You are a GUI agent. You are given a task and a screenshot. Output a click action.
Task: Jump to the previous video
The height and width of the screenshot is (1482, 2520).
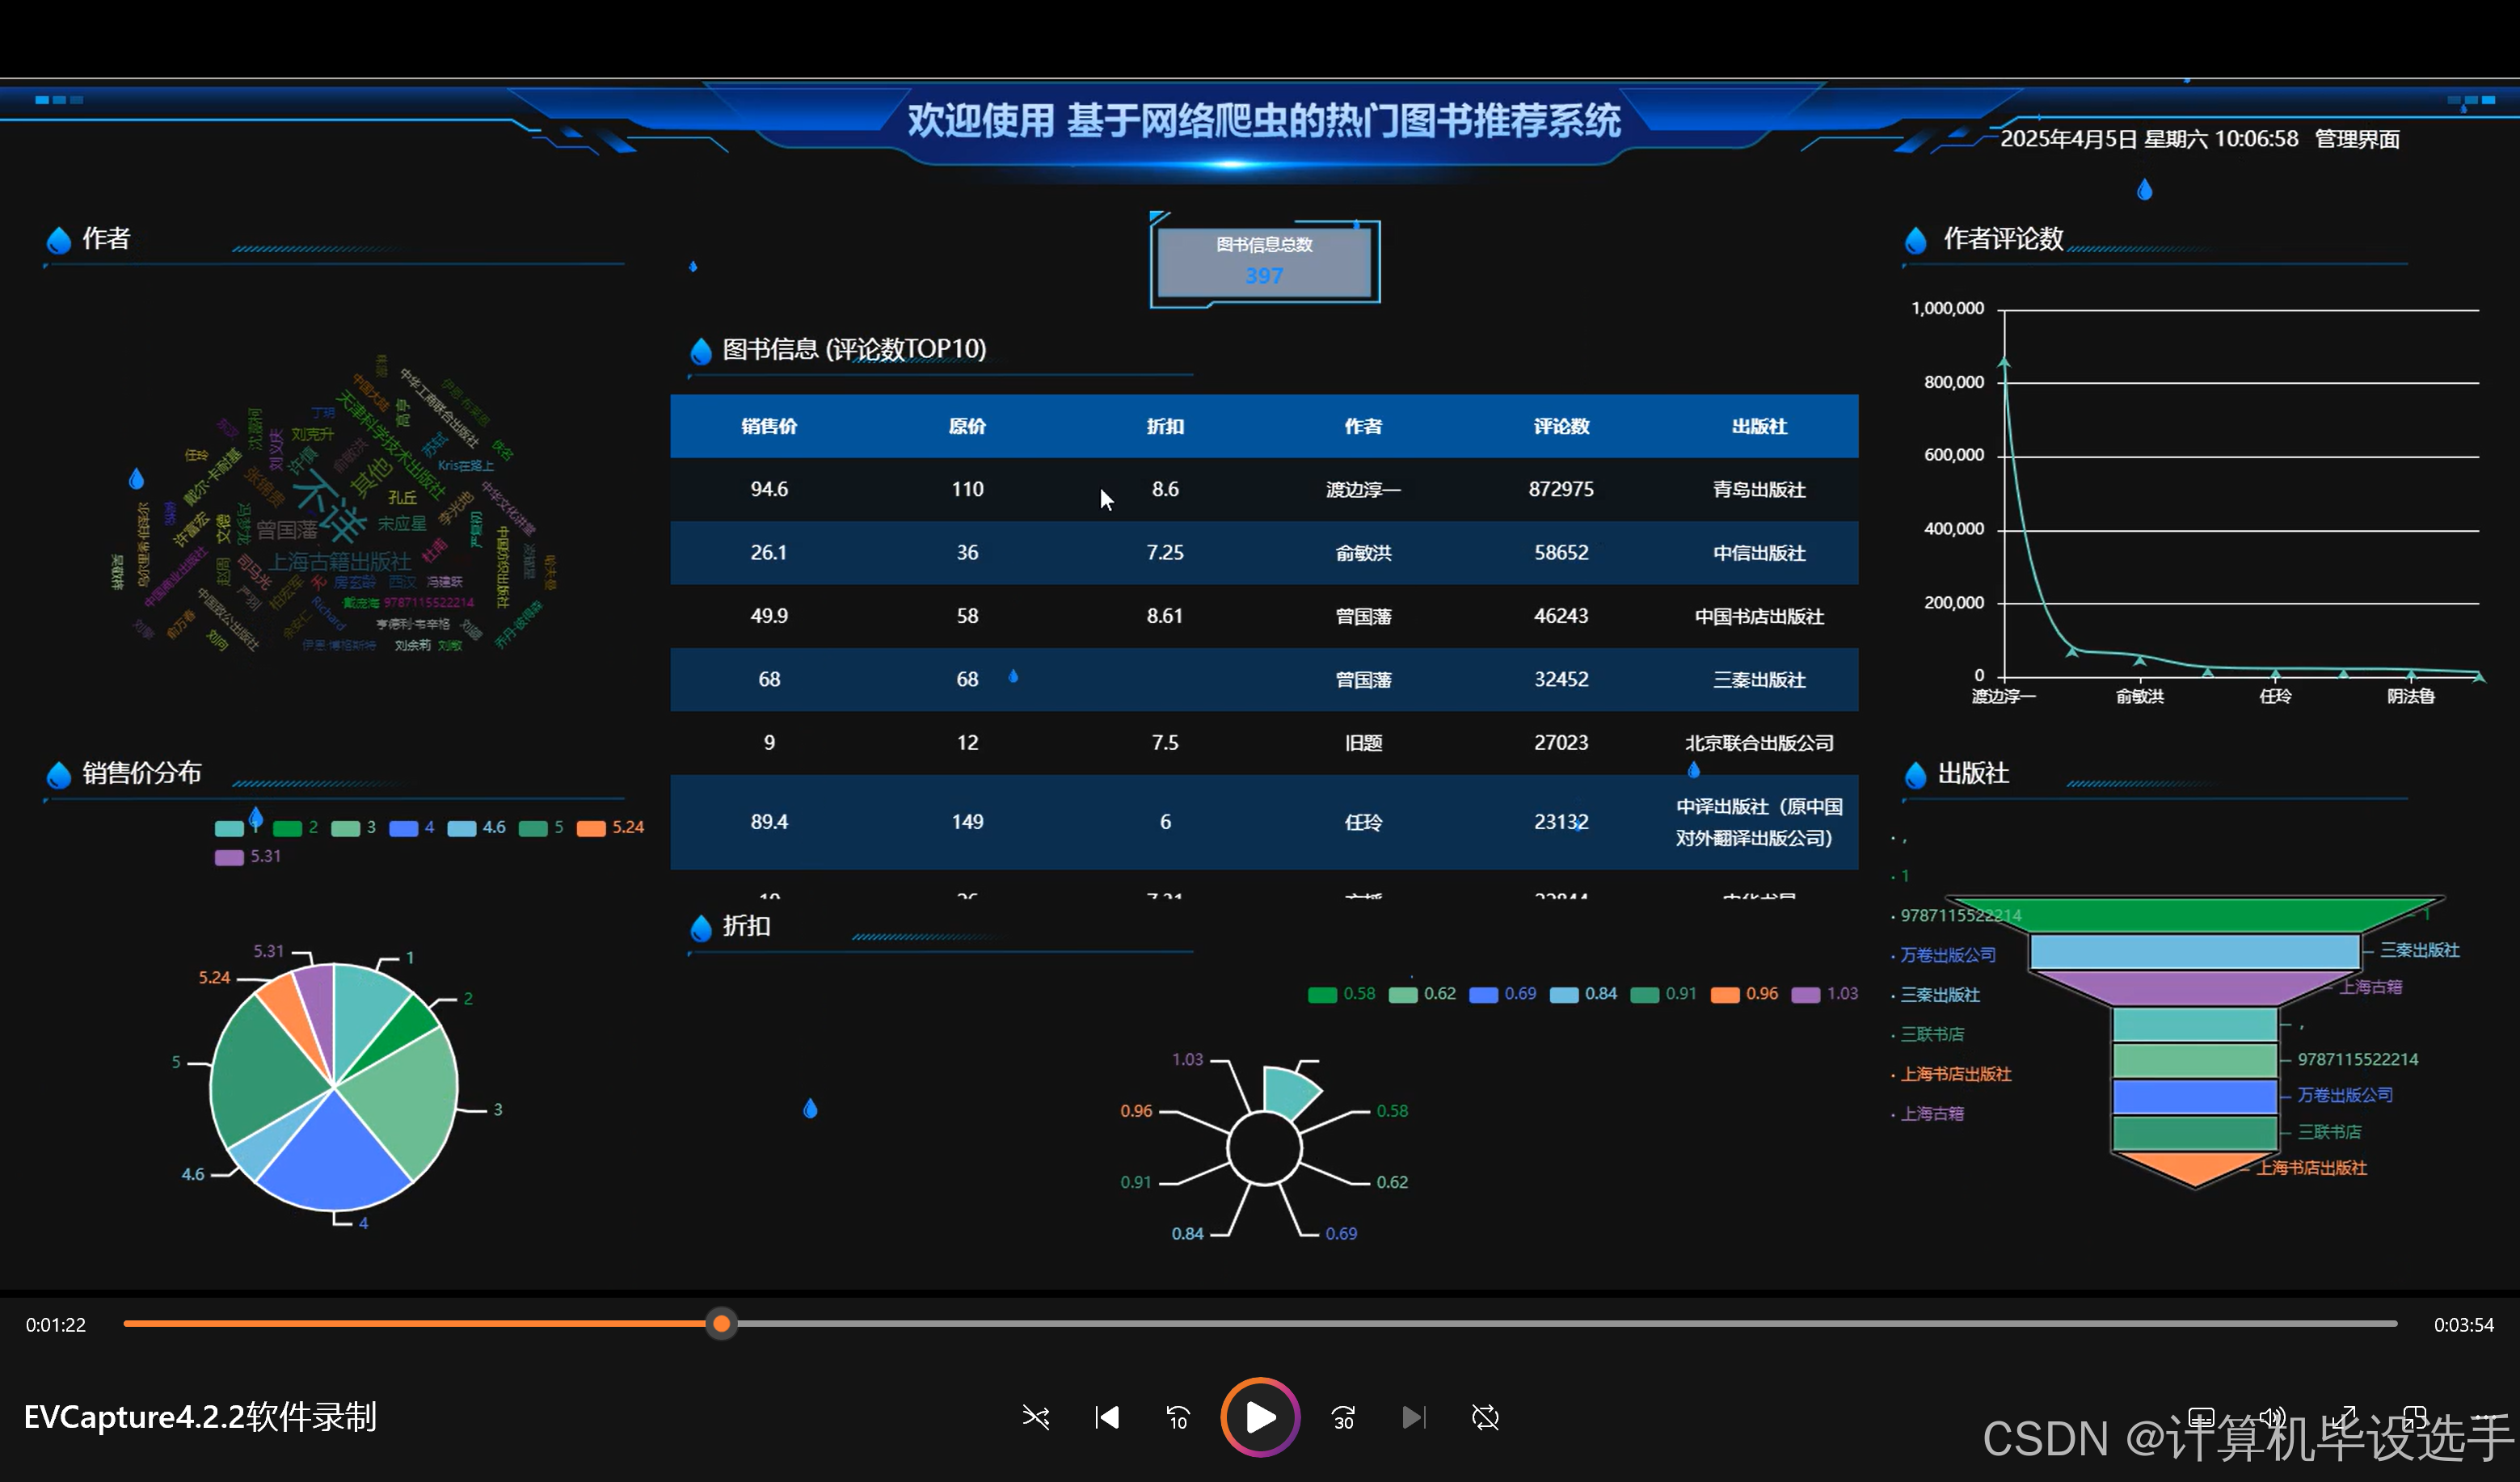click(x=1106, y=1417)
